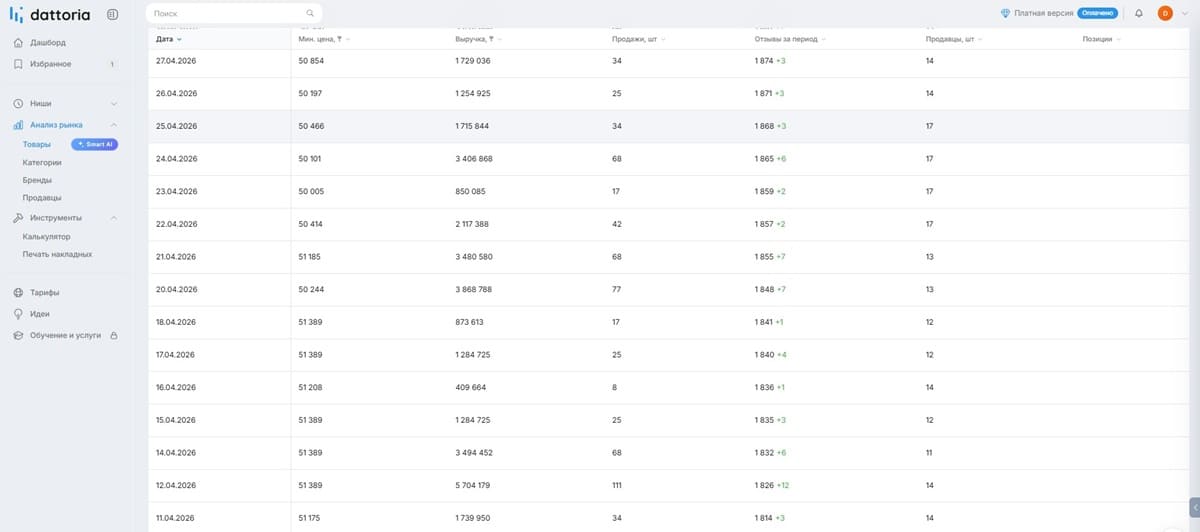Open the Продавцы submenu item
This screenshot has height=532, width=1200.
tap(41, 198)
